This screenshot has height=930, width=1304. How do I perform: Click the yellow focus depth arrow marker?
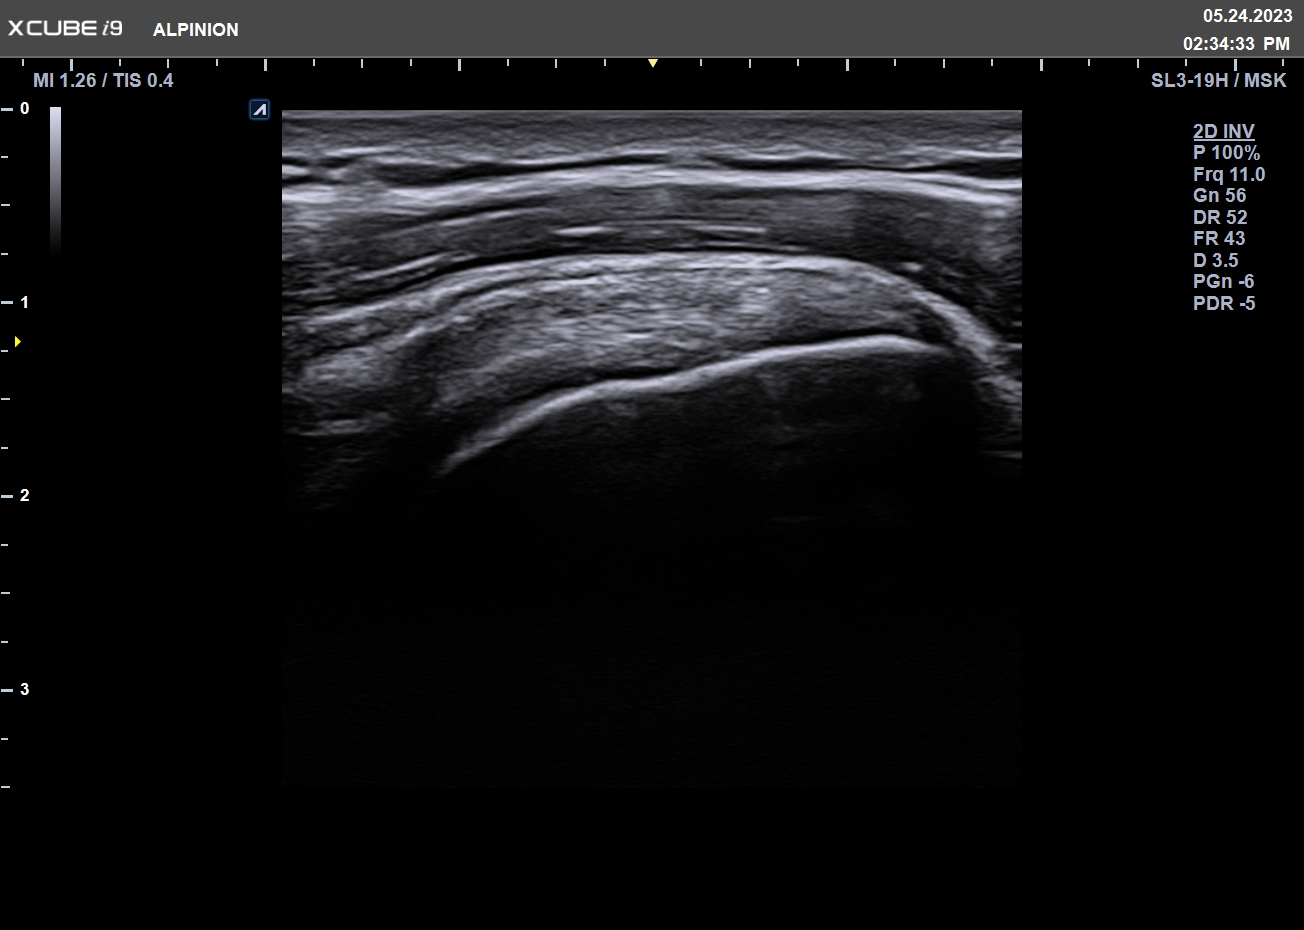pos(18,342)
